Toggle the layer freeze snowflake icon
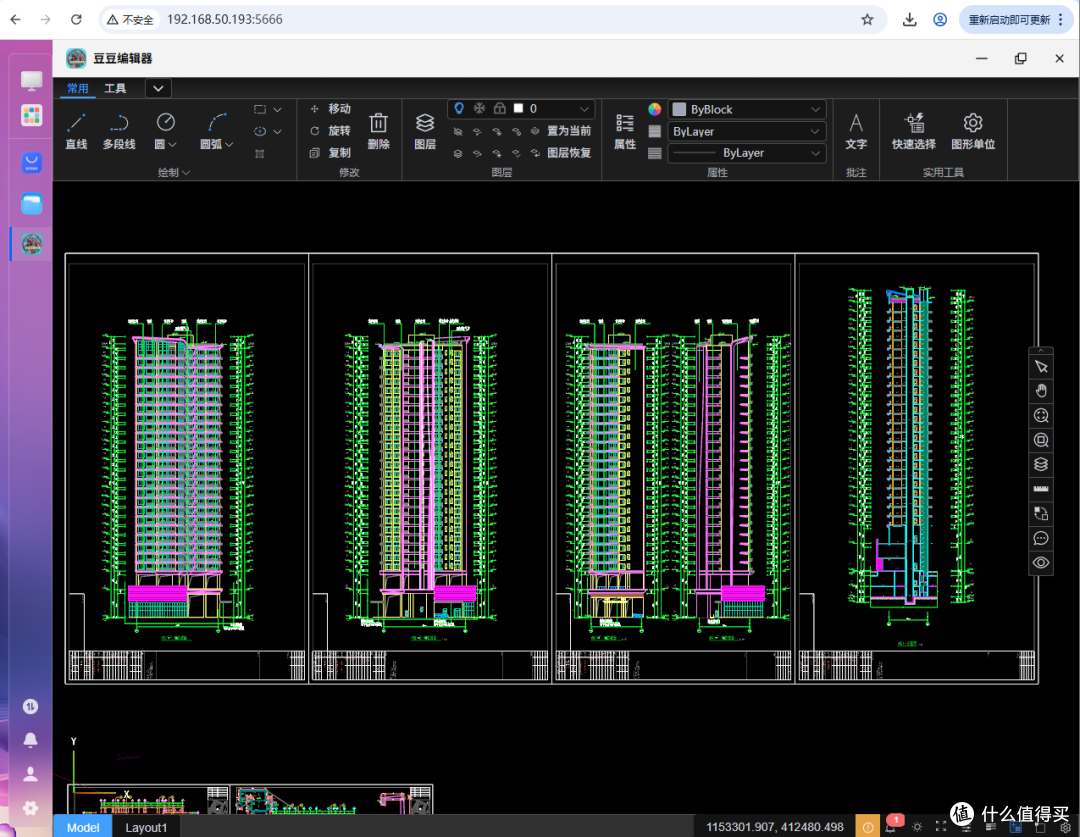This screenshot has height=837, width=1080. pyautogui.click(x=479, y=108)
